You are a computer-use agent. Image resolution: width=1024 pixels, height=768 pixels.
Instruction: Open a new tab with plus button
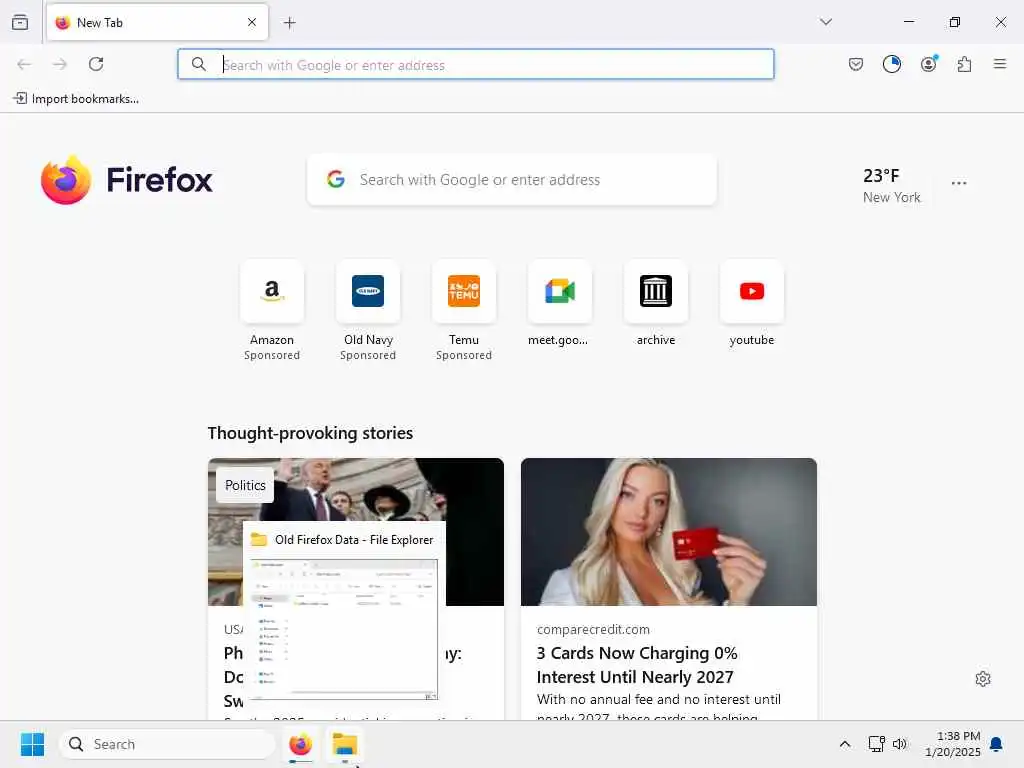coord(290,23)
